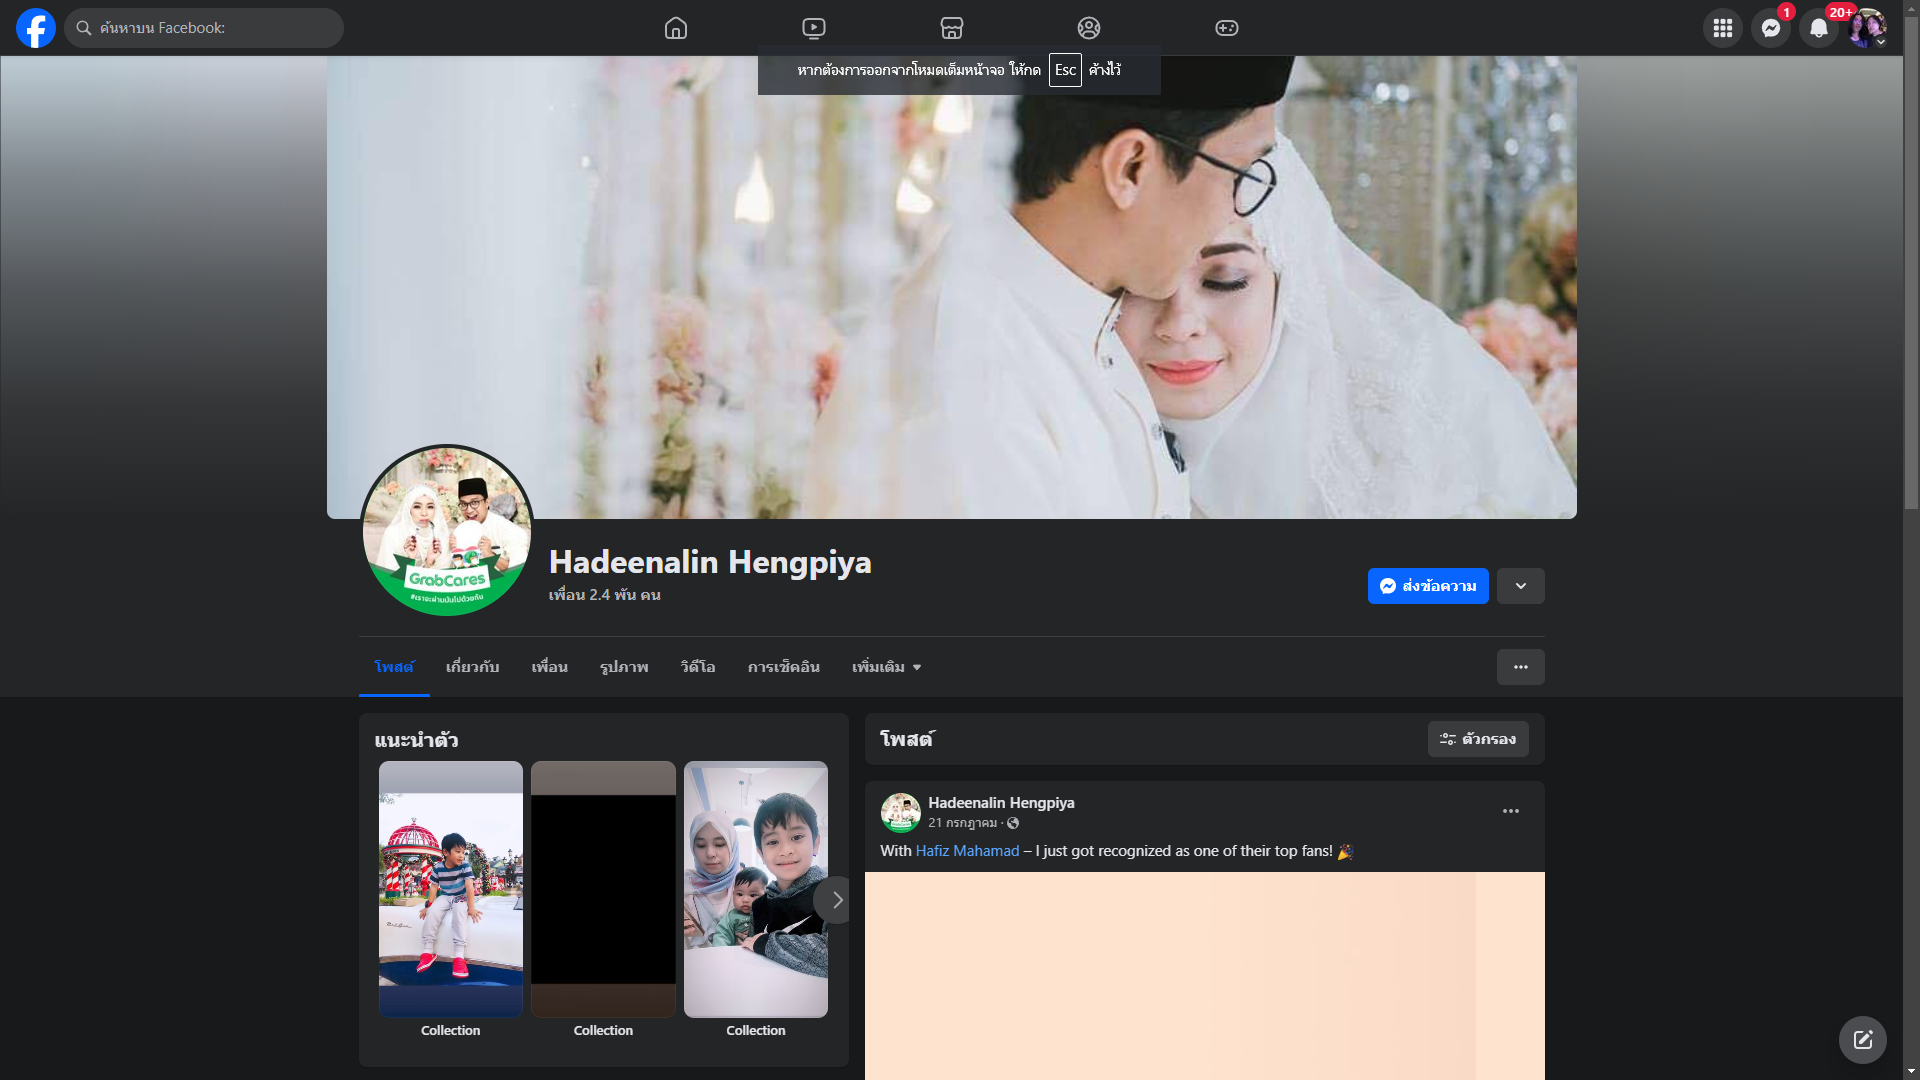Open the notifications bell
1920x1080 pixels.
pyautogui.click(x=1818, y=28)
